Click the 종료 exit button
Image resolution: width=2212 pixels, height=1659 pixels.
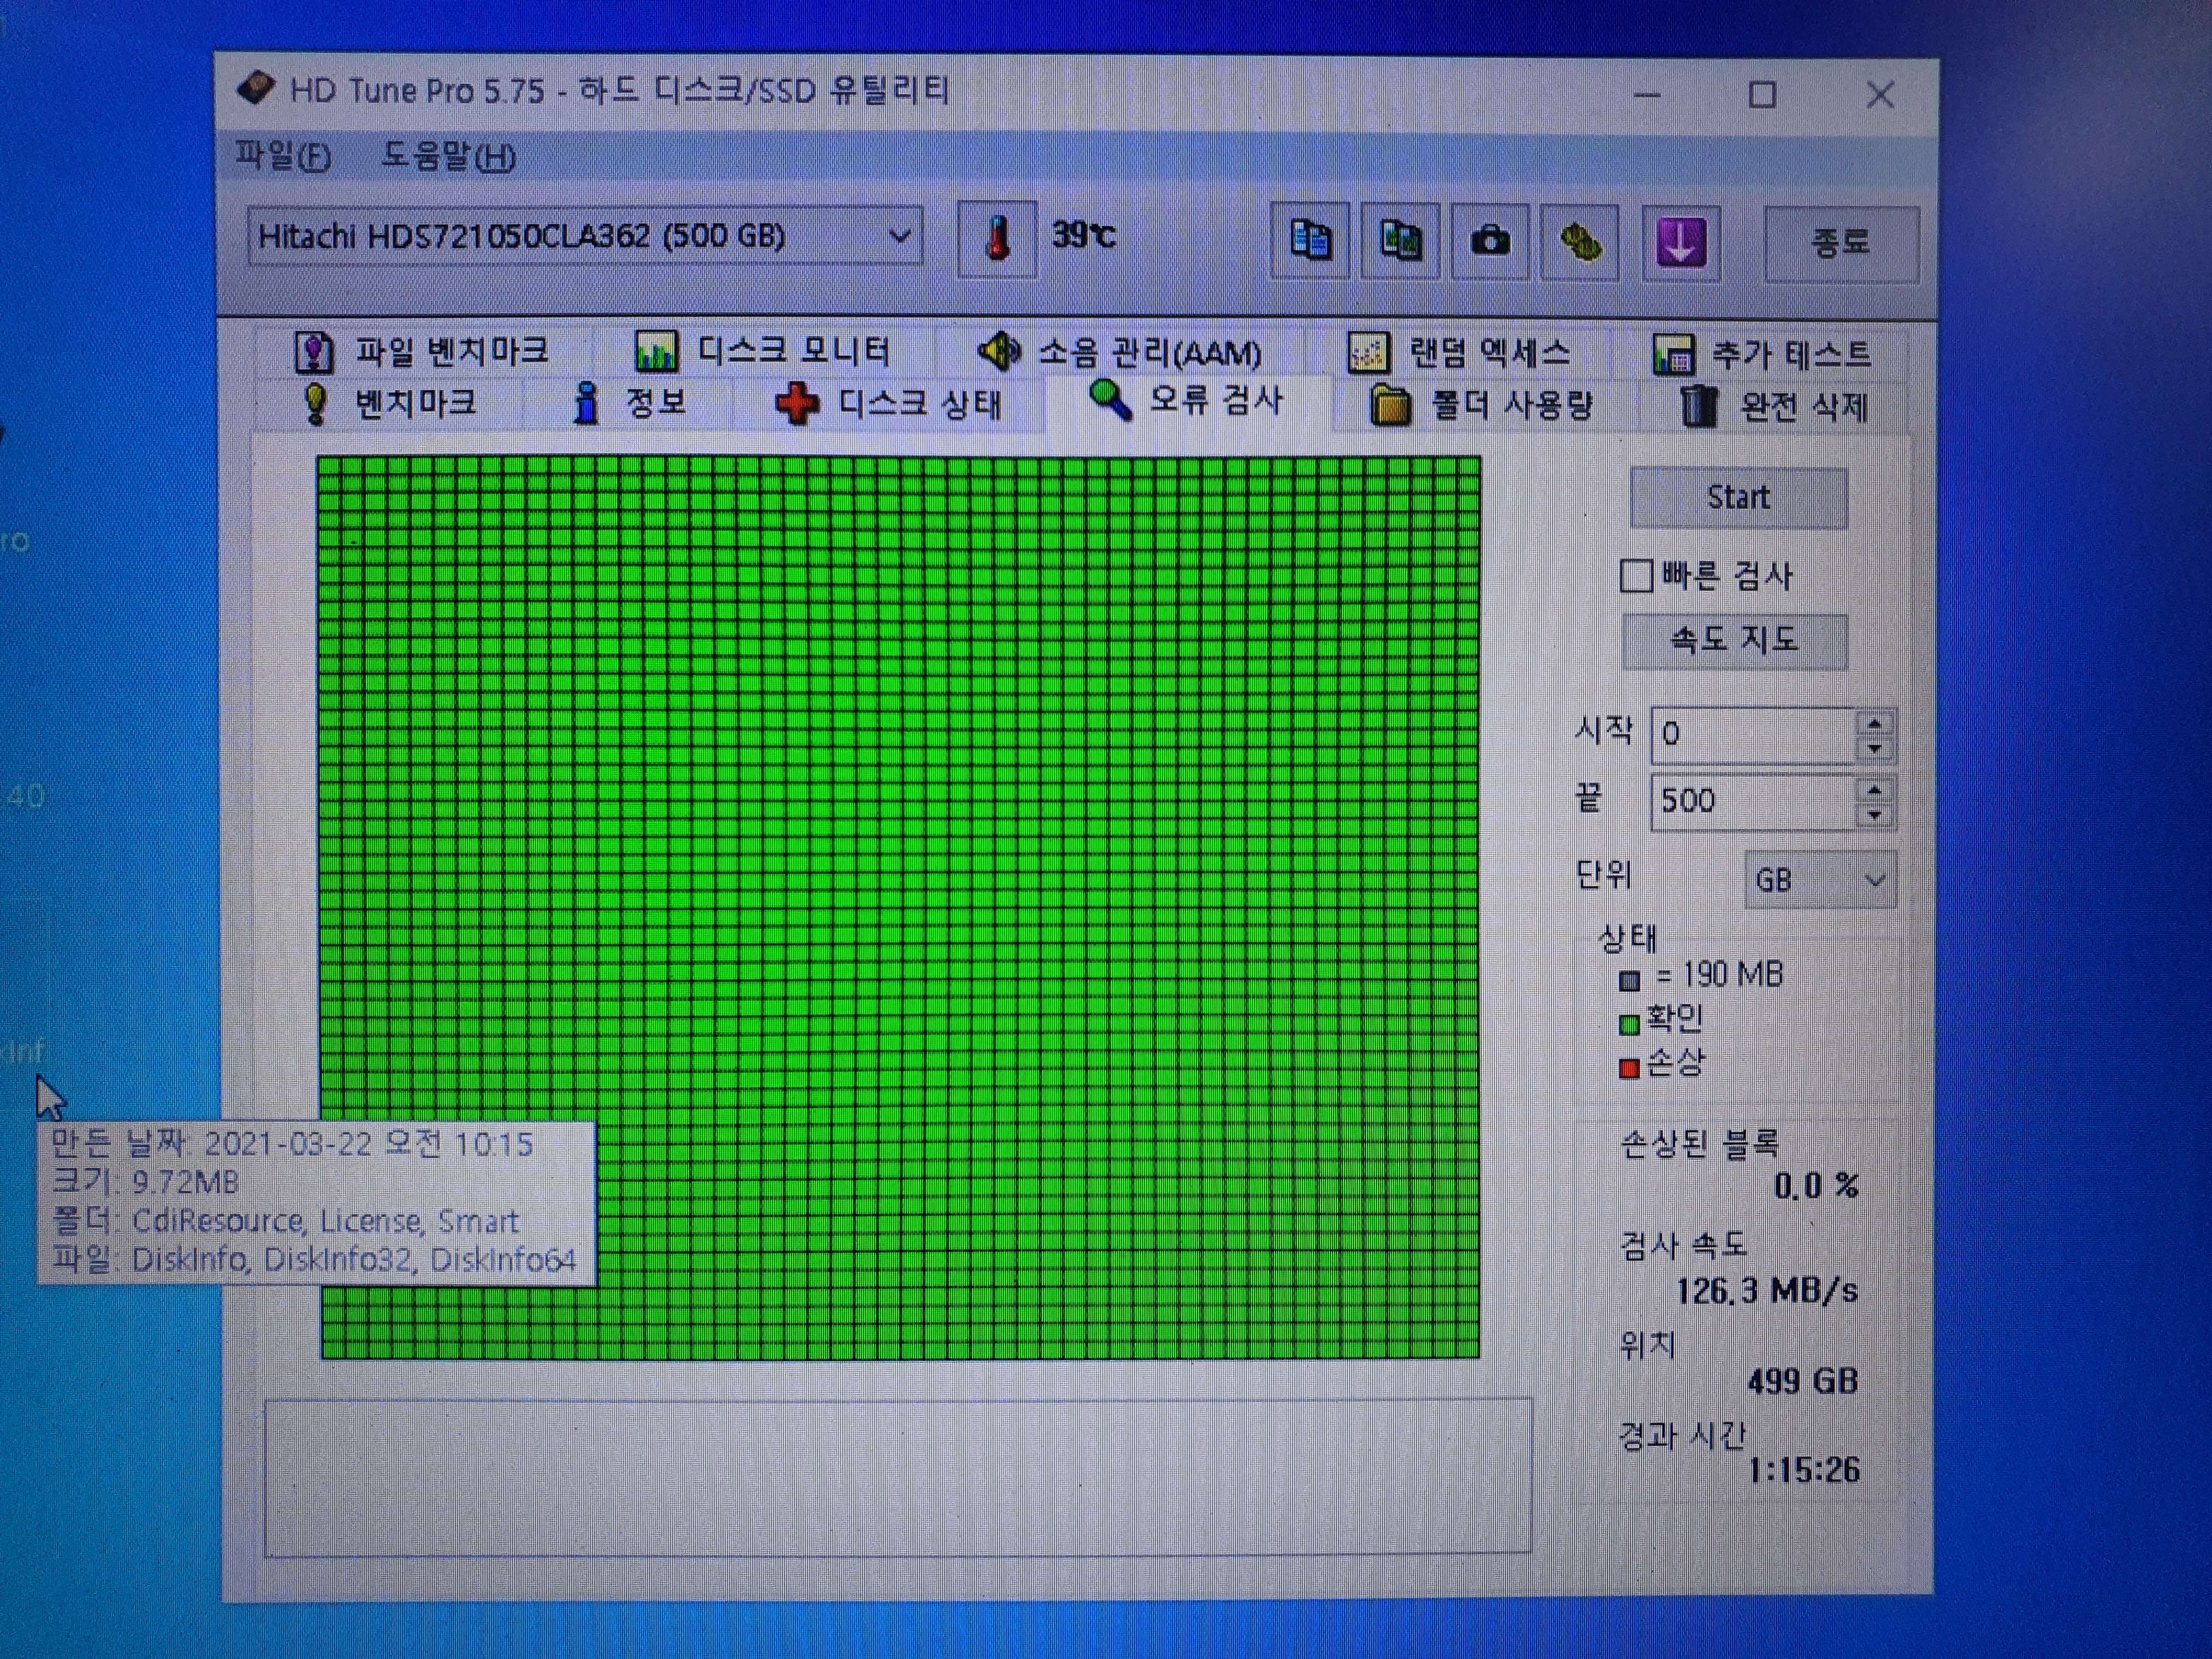pos(1841,243)
